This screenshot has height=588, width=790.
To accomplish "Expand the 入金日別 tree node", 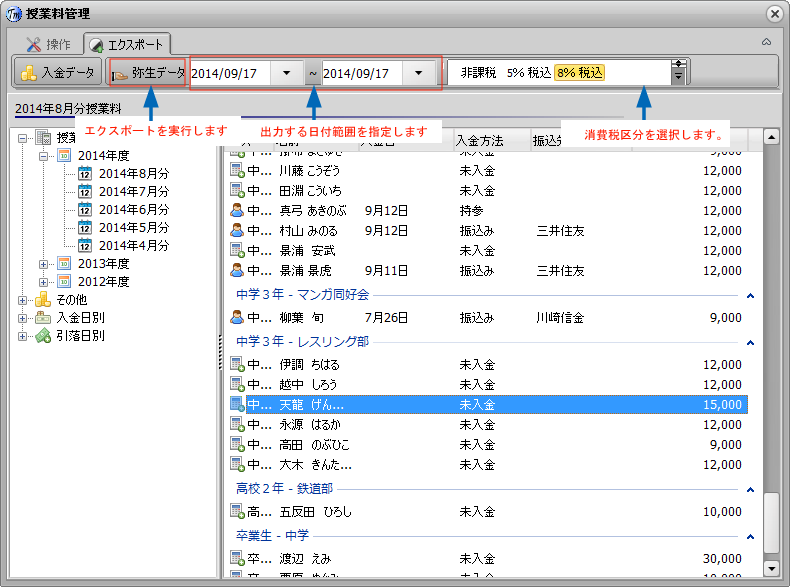I will 23,318.
